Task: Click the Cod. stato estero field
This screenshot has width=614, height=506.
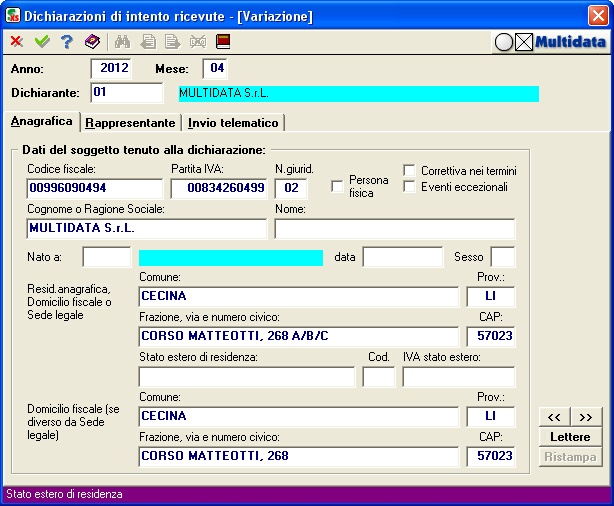Action: pos(379,377)
